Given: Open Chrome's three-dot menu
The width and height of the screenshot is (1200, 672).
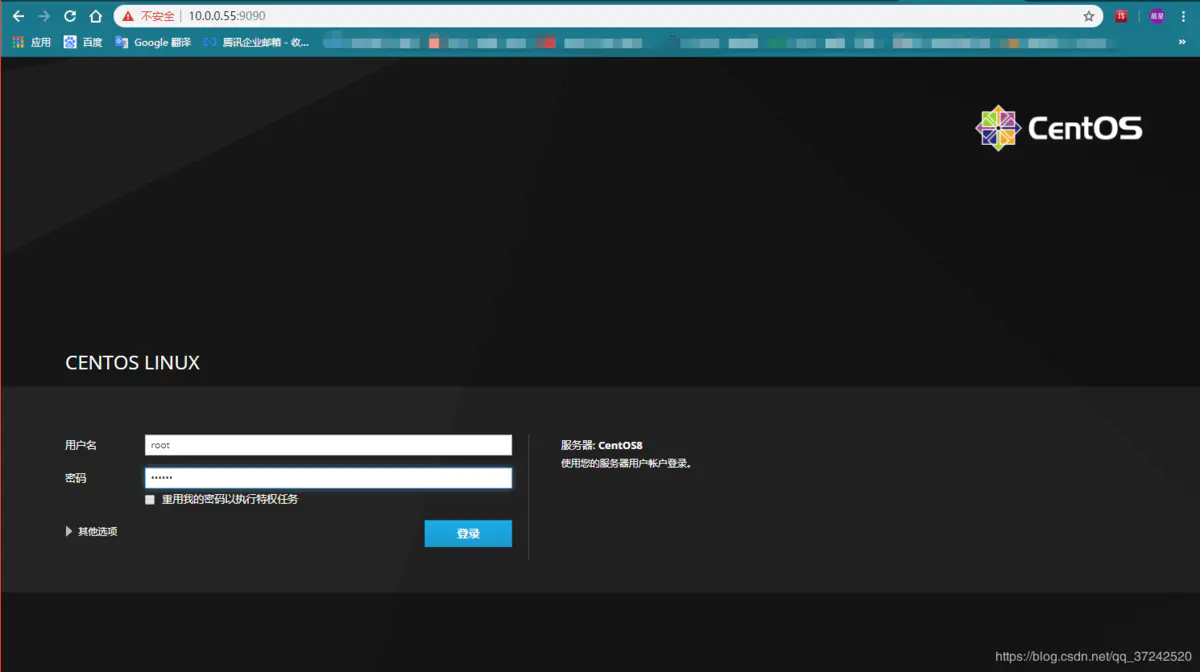Looking at the screenshot, I should coord(1186,15).
